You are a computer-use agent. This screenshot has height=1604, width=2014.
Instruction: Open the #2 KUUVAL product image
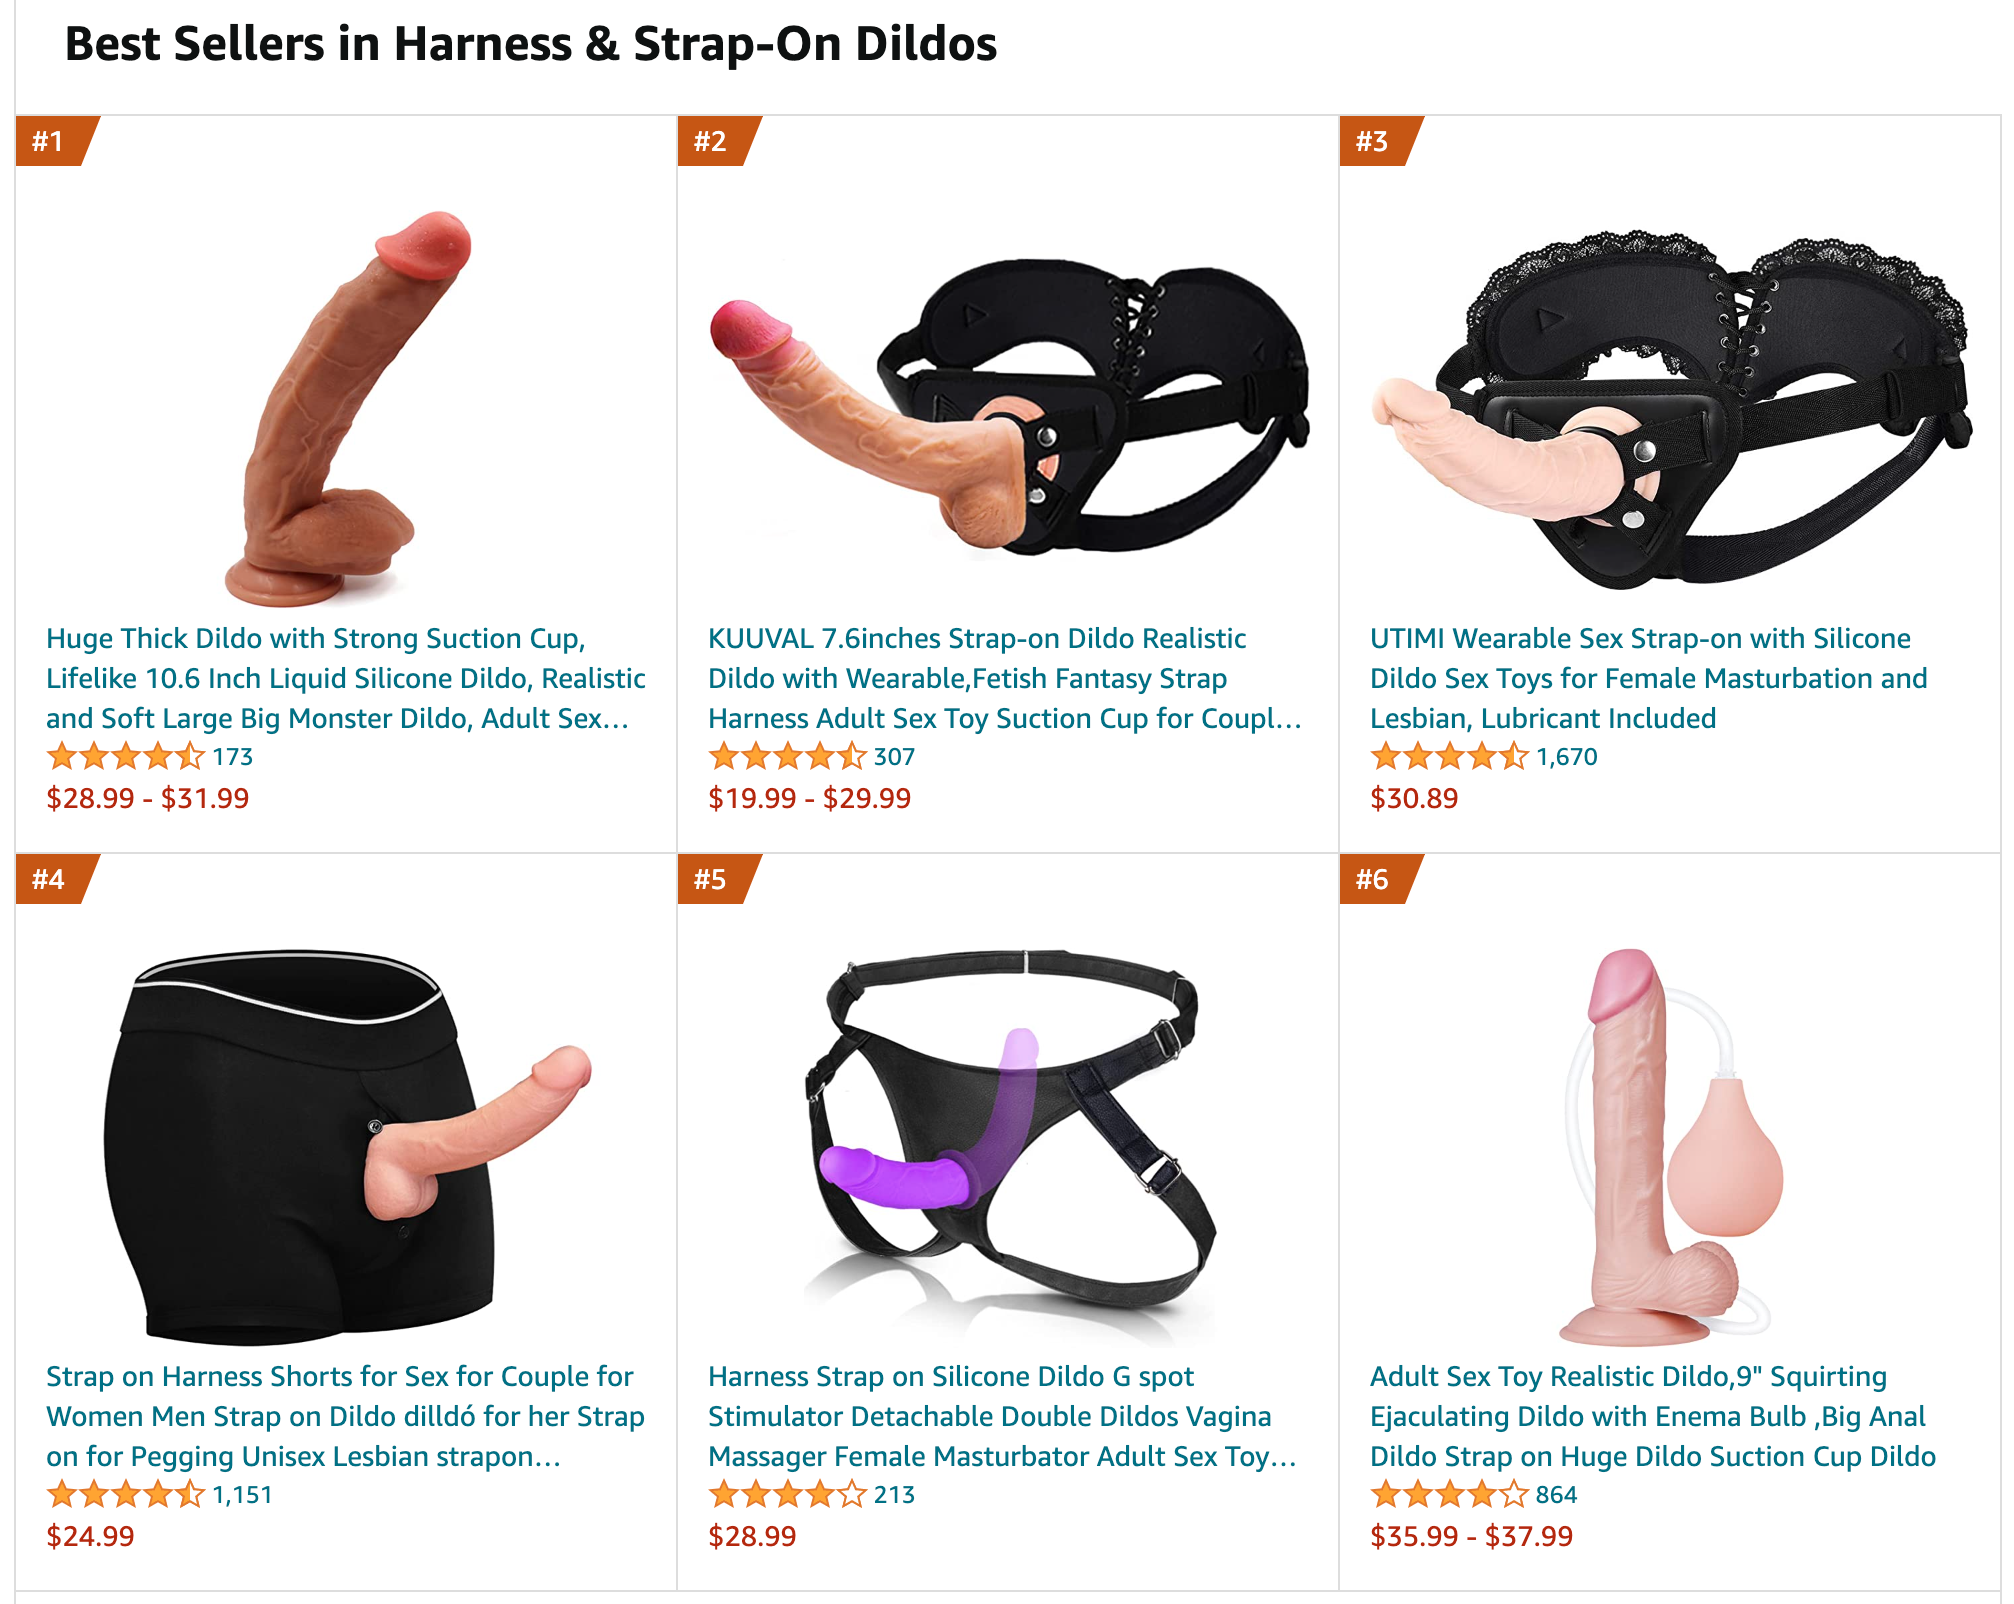[x=1008, y=408]
